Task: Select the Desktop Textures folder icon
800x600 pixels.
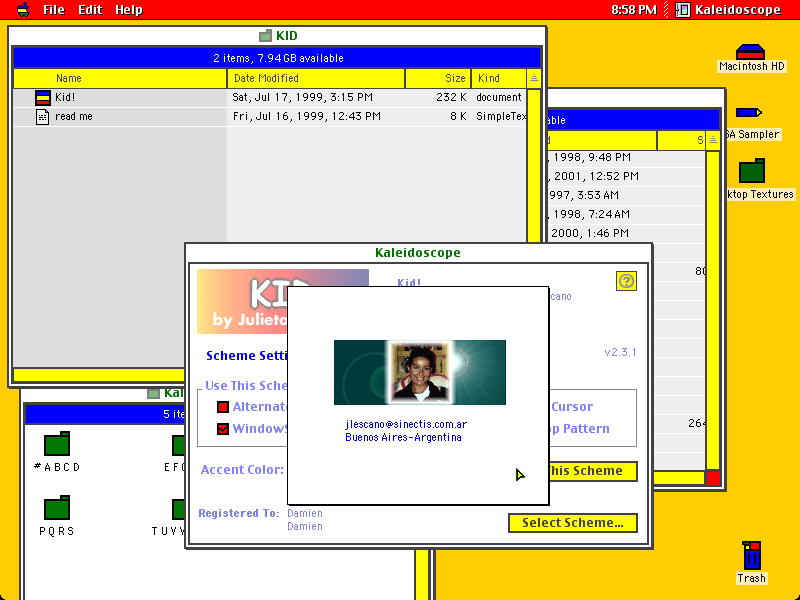Action: [752, 170]
